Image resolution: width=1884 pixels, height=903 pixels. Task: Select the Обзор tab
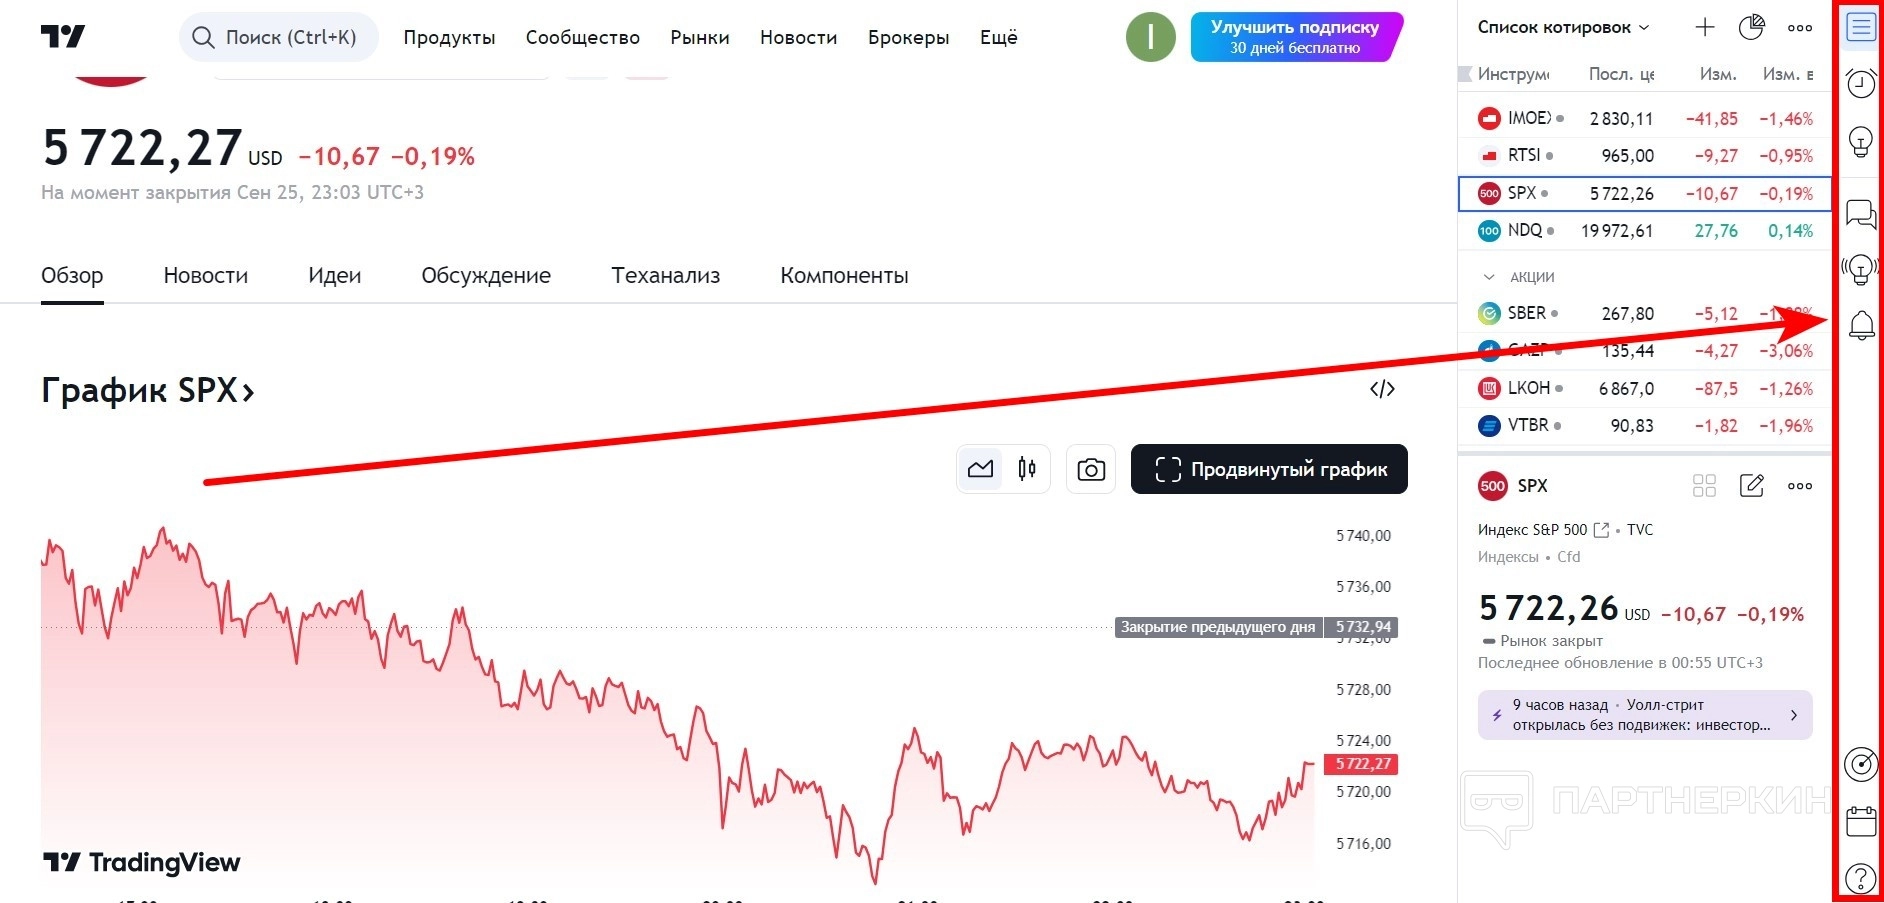72,276
